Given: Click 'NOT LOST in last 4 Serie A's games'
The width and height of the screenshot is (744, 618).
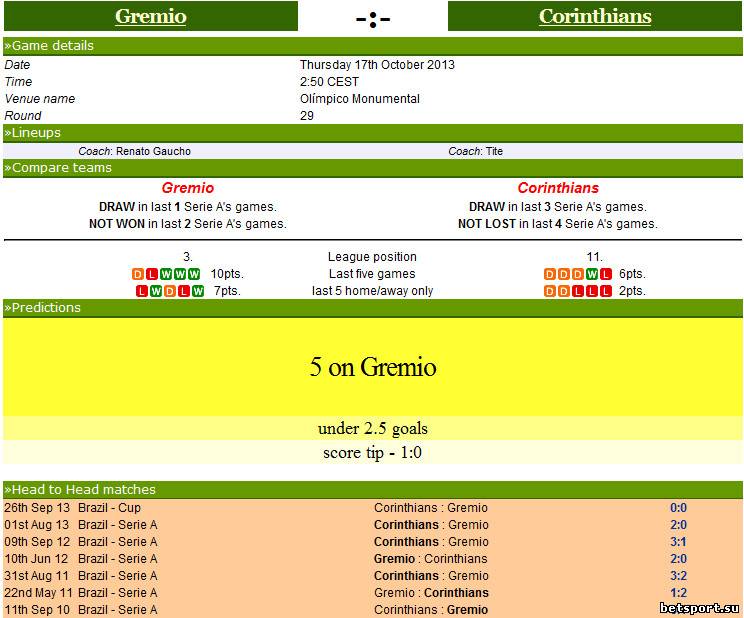Looking at the screenshot, I should click(x=558, y=224).
